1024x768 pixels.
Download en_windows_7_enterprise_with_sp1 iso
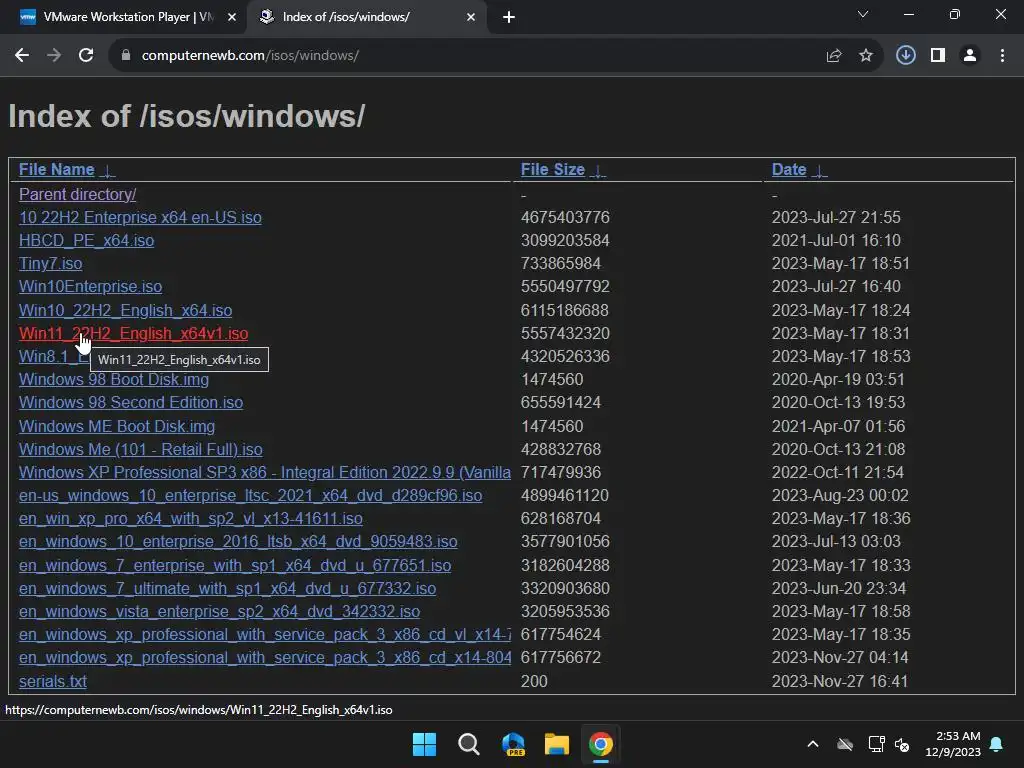point(235,566)
